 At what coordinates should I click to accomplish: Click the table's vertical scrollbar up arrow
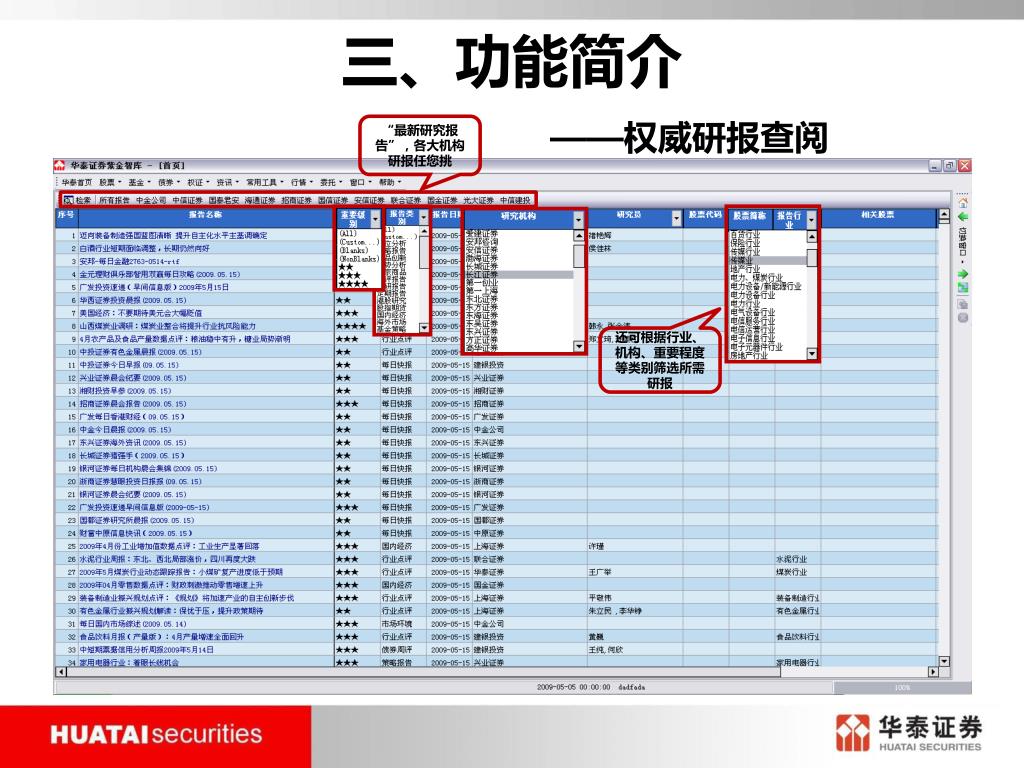coord(944,214)
